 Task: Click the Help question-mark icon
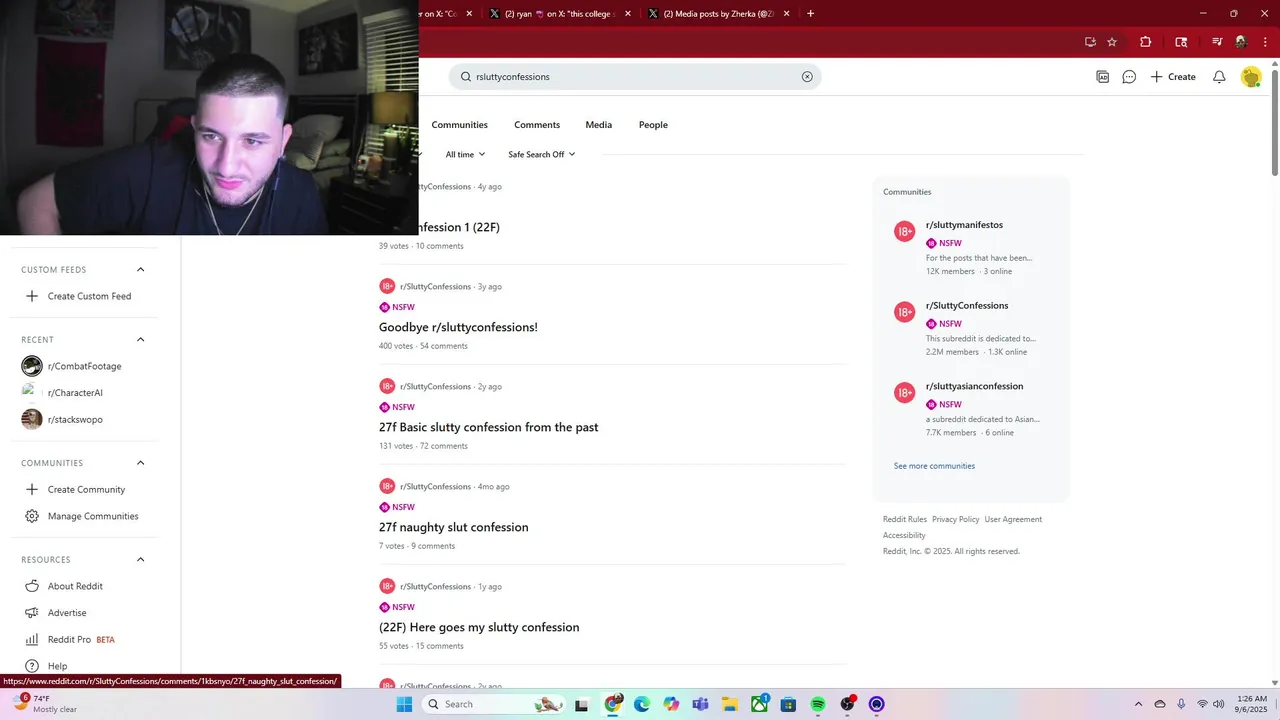coord(32,666)
